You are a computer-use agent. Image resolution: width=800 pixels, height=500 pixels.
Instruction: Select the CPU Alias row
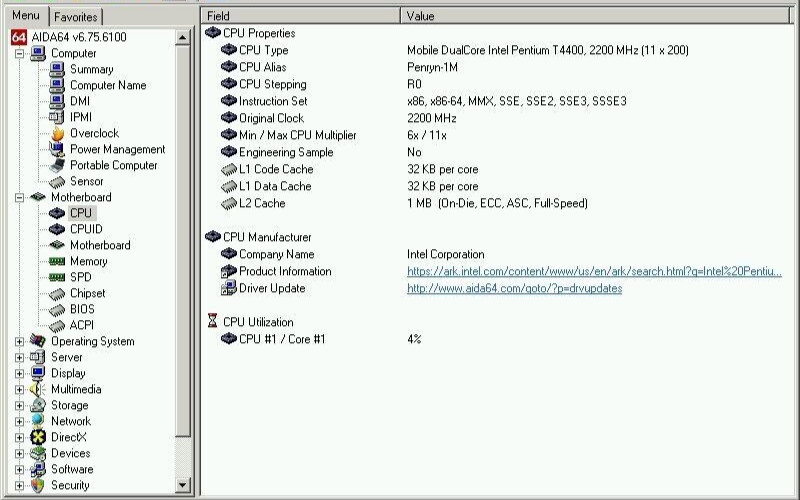(495, 67)
